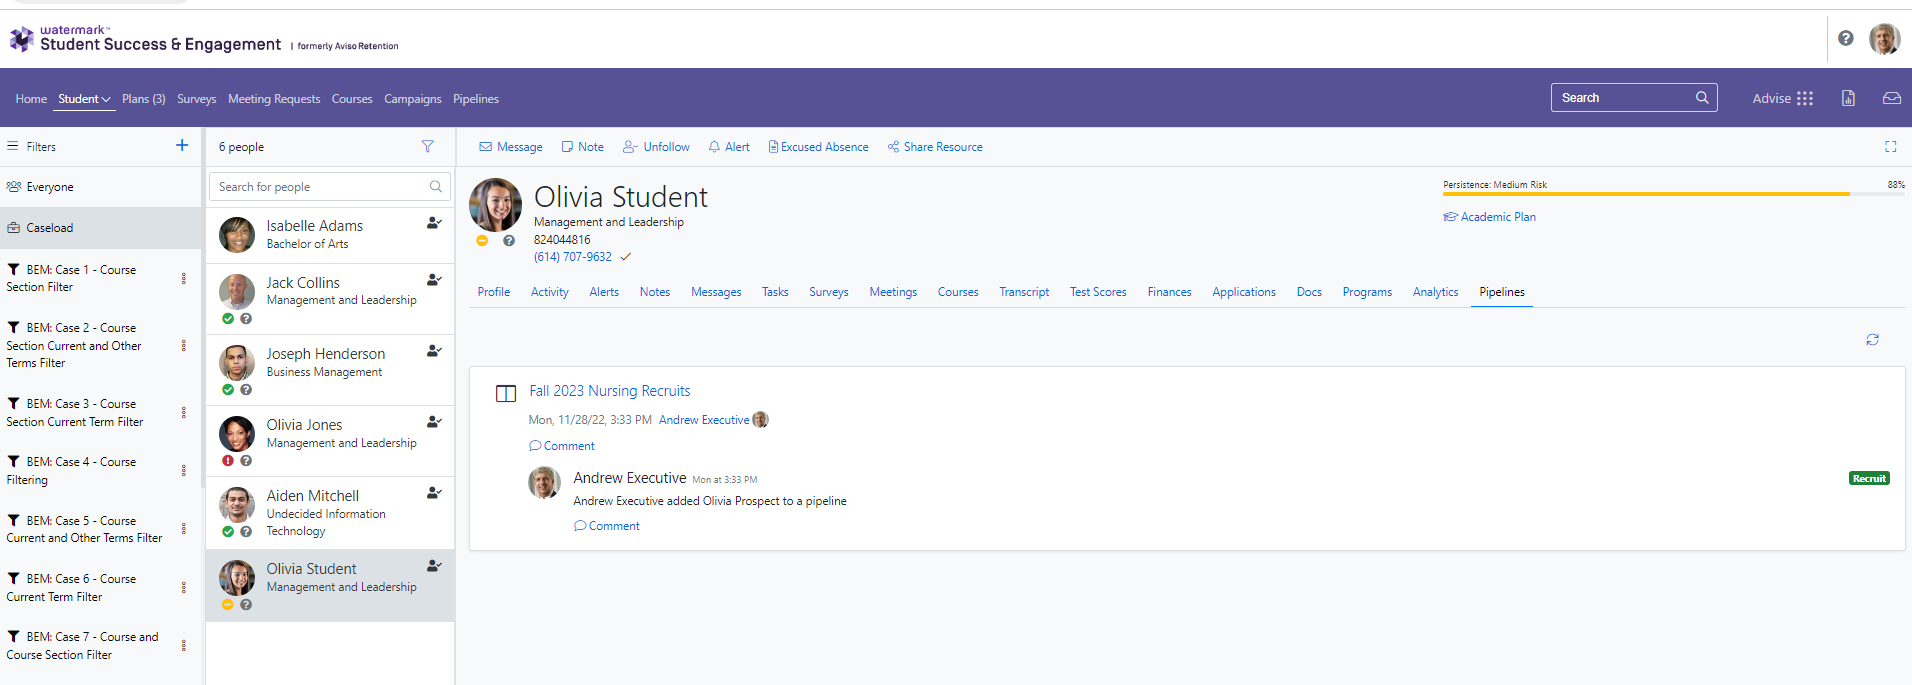The height and width of the screenshot is (685, 1912).
Task: Open Surveys in the top navigation bar
Action: pos(197,99)
